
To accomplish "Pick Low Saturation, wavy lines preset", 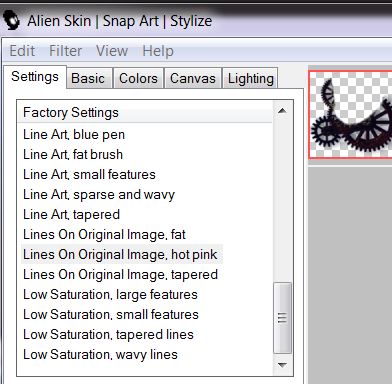I will tap(100, 355).
